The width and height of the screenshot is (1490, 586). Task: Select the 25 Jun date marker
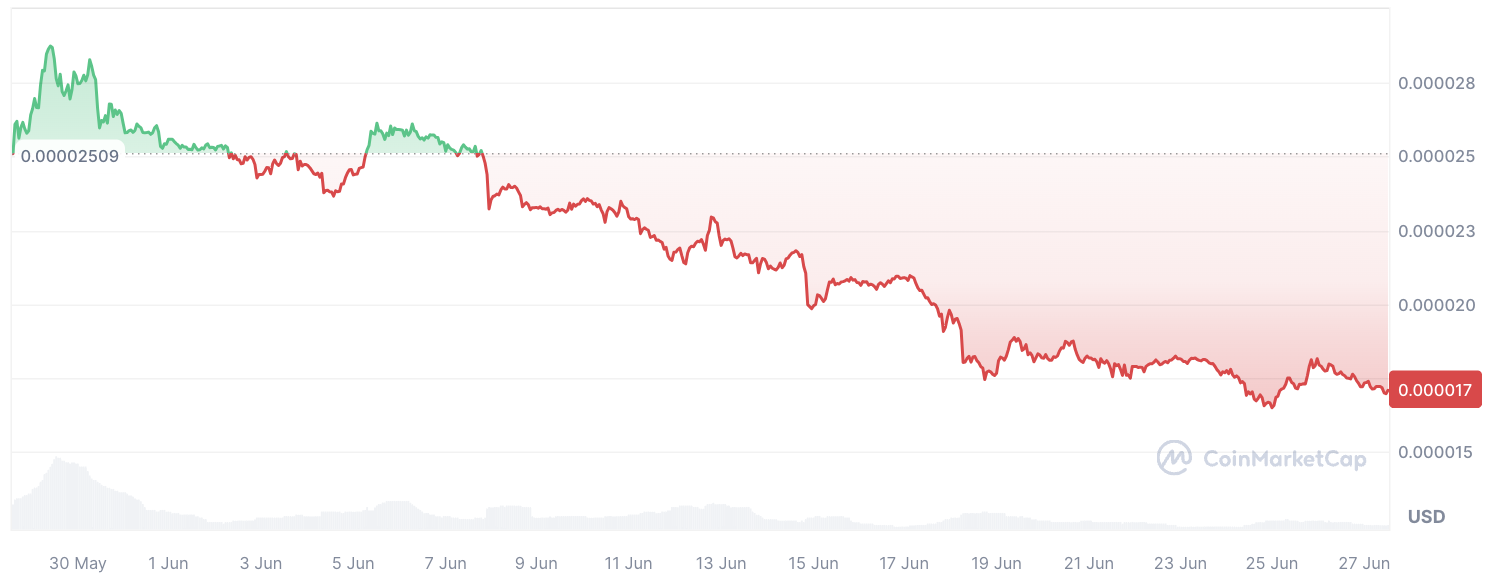pyautogui.click(x=1273, y=564)
